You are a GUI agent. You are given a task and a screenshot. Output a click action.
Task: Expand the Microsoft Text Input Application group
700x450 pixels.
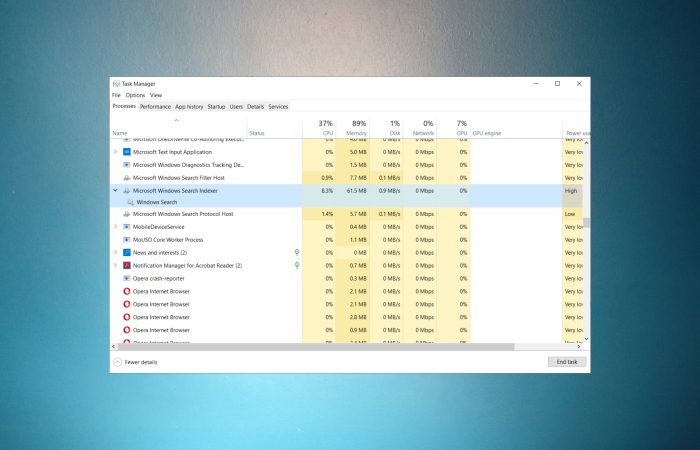[x=115, y=152]
